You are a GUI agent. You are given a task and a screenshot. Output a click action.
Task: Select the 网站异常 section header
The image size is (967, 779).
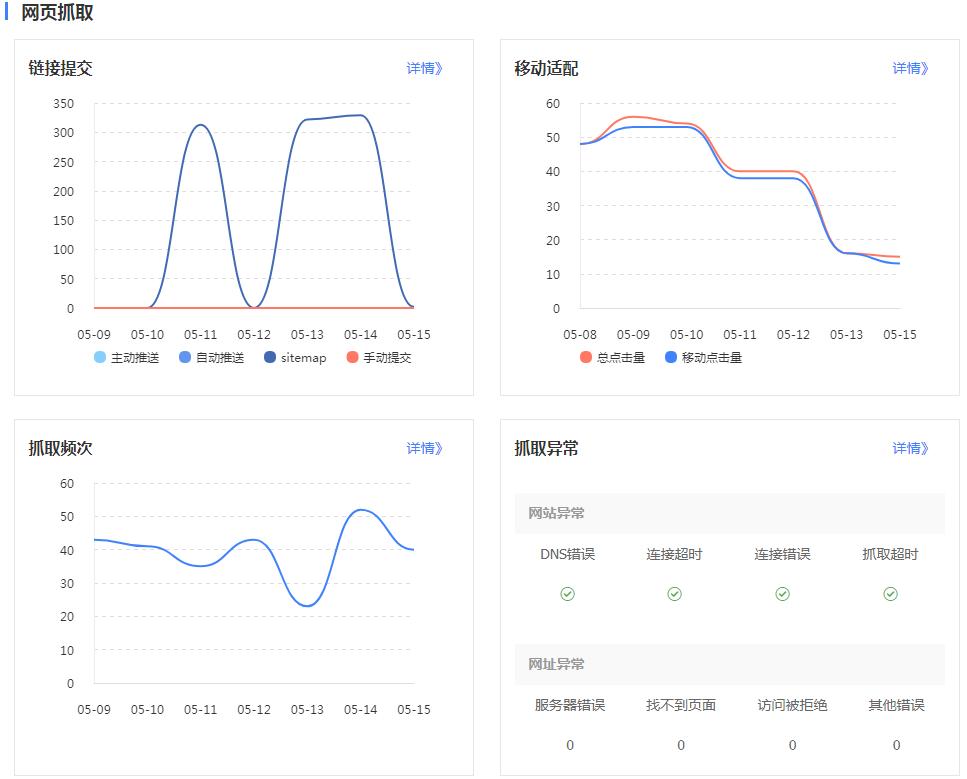tap(730, 513)
